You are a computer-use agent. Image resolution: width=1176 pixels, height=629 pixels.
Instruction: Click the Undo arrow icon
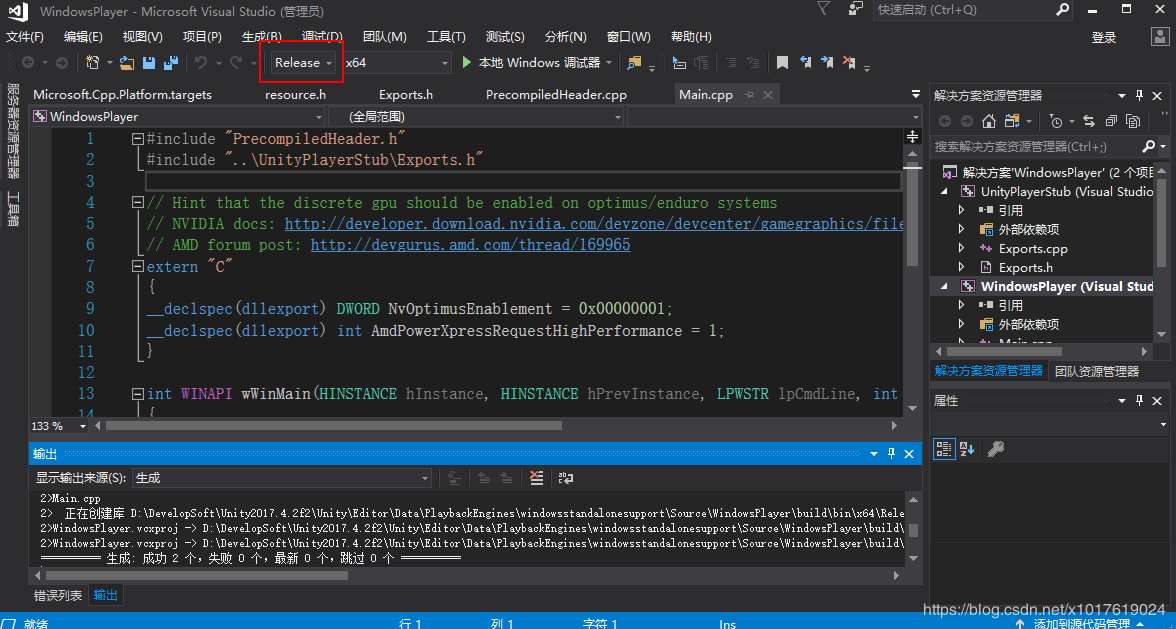click(201, 63)
